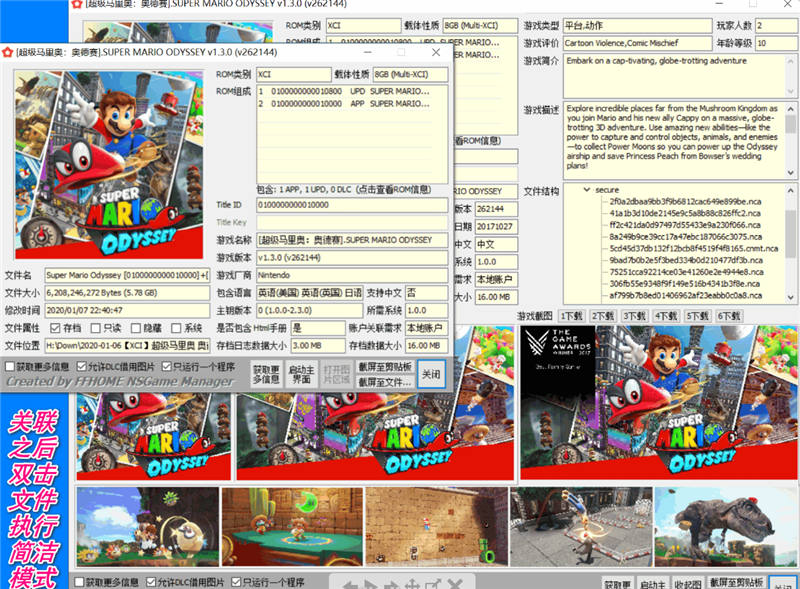Toggle 只运行一个程序 checkbox in front window
The image size is (800, 589).
tap(166, 366)
